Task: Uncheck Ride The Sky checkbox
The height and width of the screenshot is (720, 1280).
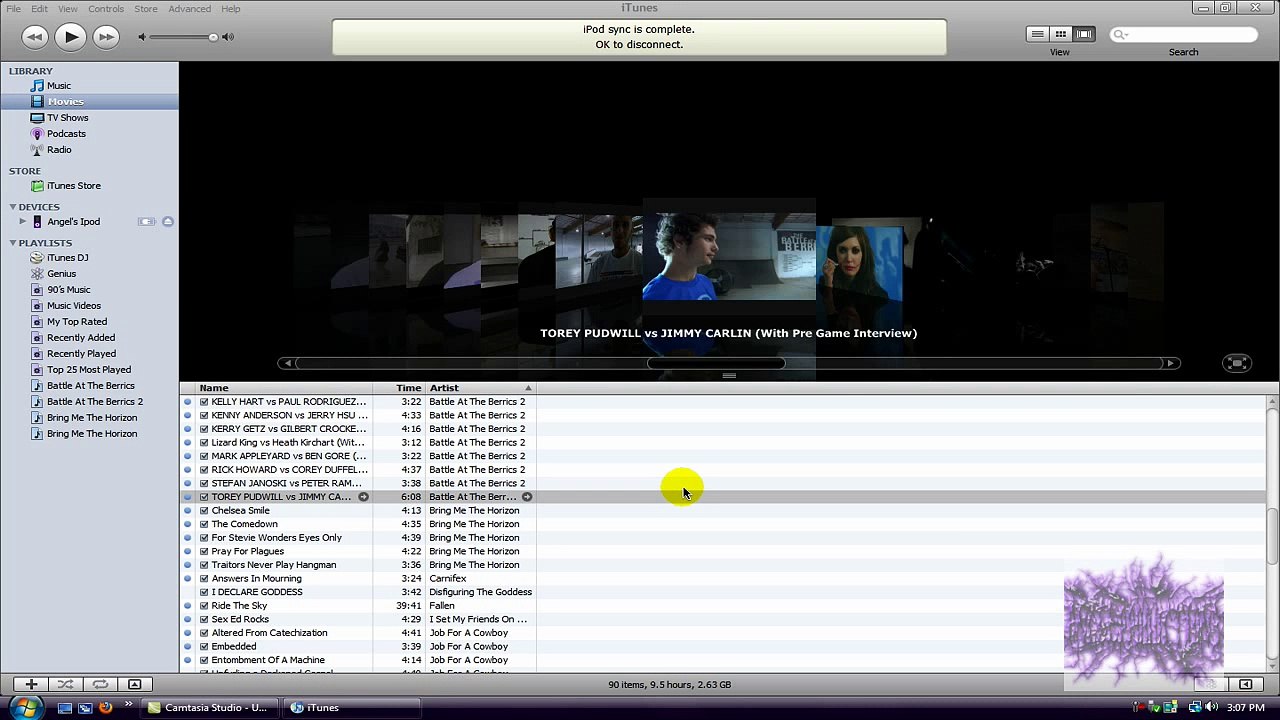Action: coord(204,606)
